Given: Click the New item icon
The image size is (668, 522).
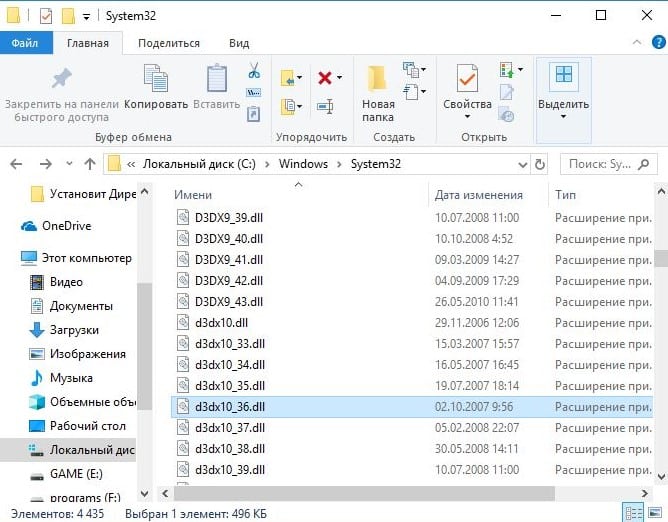Looking at the screenshot, I should tap(411, 69).
